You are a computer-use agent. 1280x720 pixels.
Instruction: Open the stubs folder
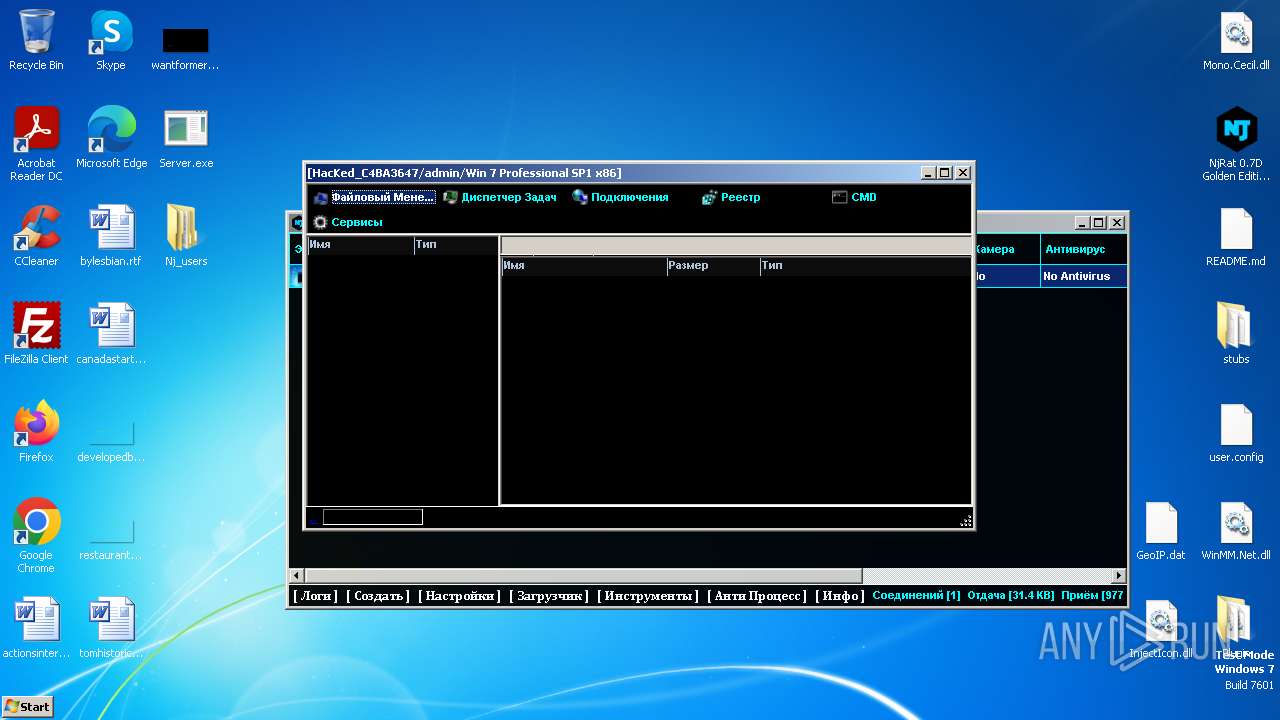pyautogui.click(x=1236, y=334)
